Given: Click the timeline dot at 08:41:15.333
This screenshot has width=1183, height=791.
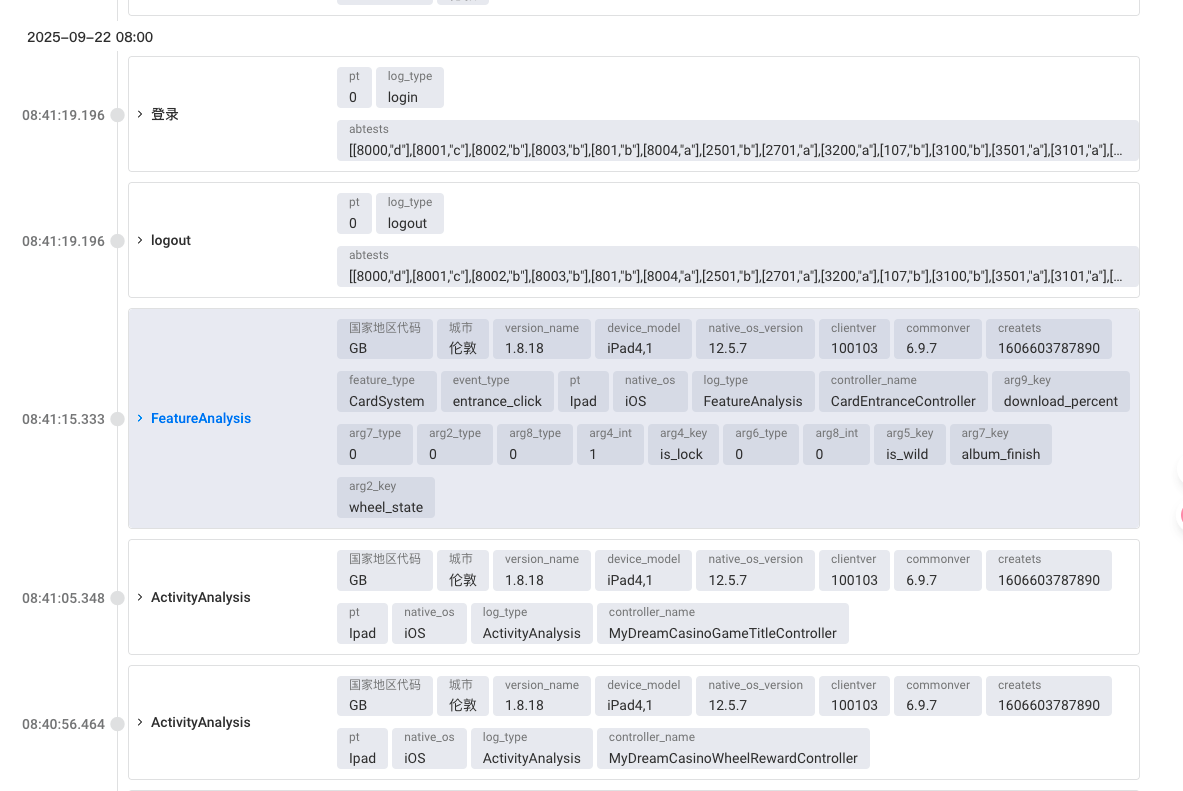Looking at the screenshot, I should coord(117,419).
